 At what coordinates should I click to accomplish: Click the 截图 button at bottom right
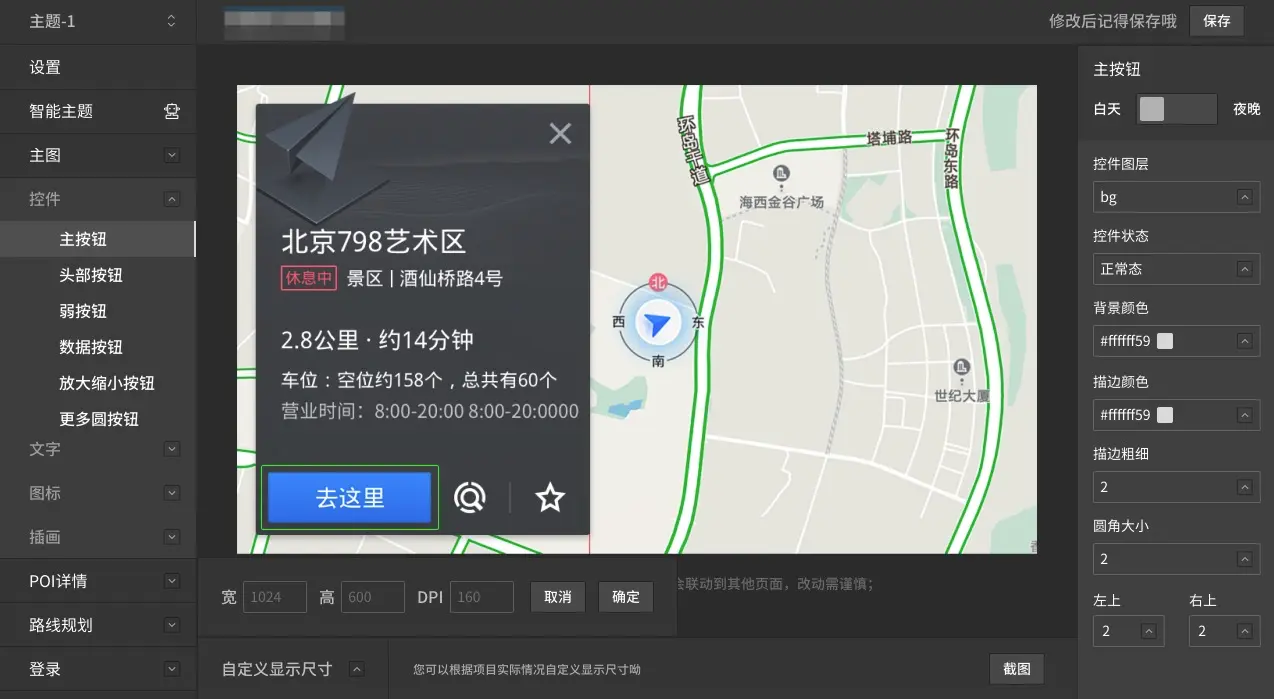click(x=1016, y=668)
